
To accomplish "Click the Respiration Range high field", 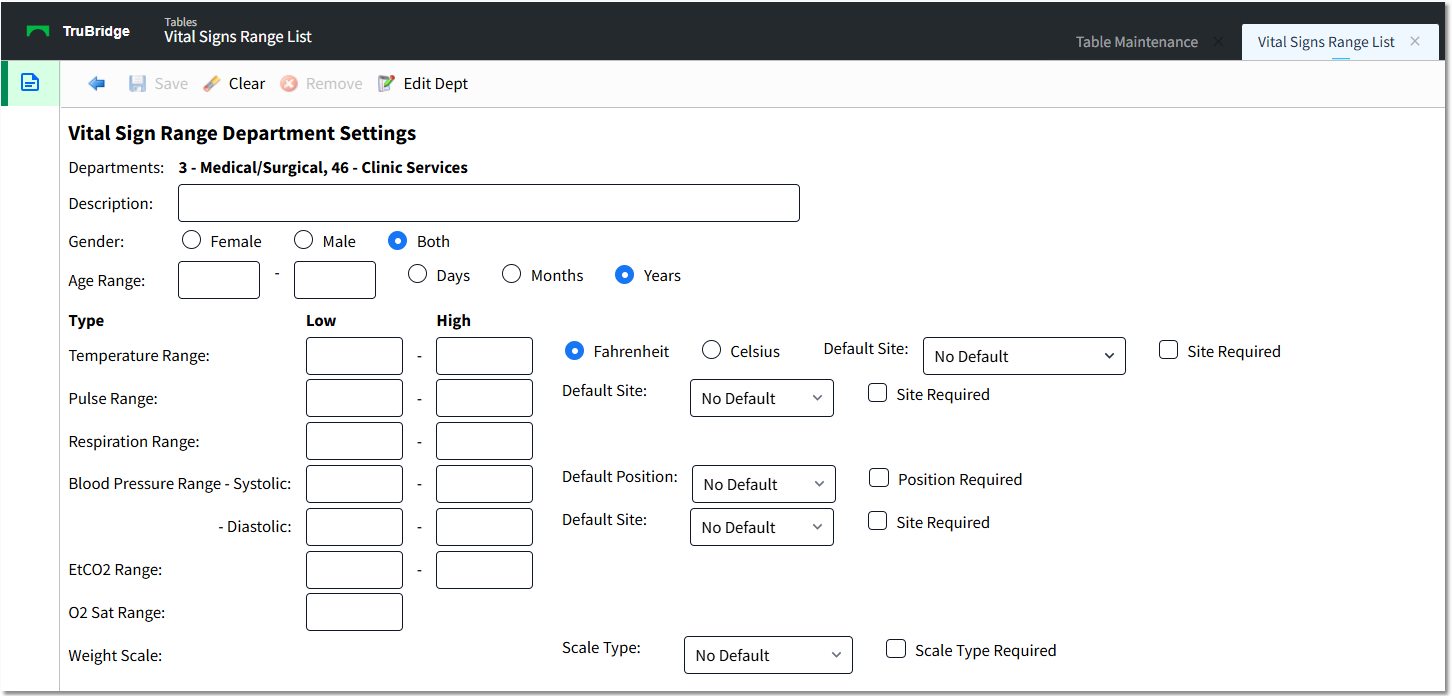I will coord(484,441).
